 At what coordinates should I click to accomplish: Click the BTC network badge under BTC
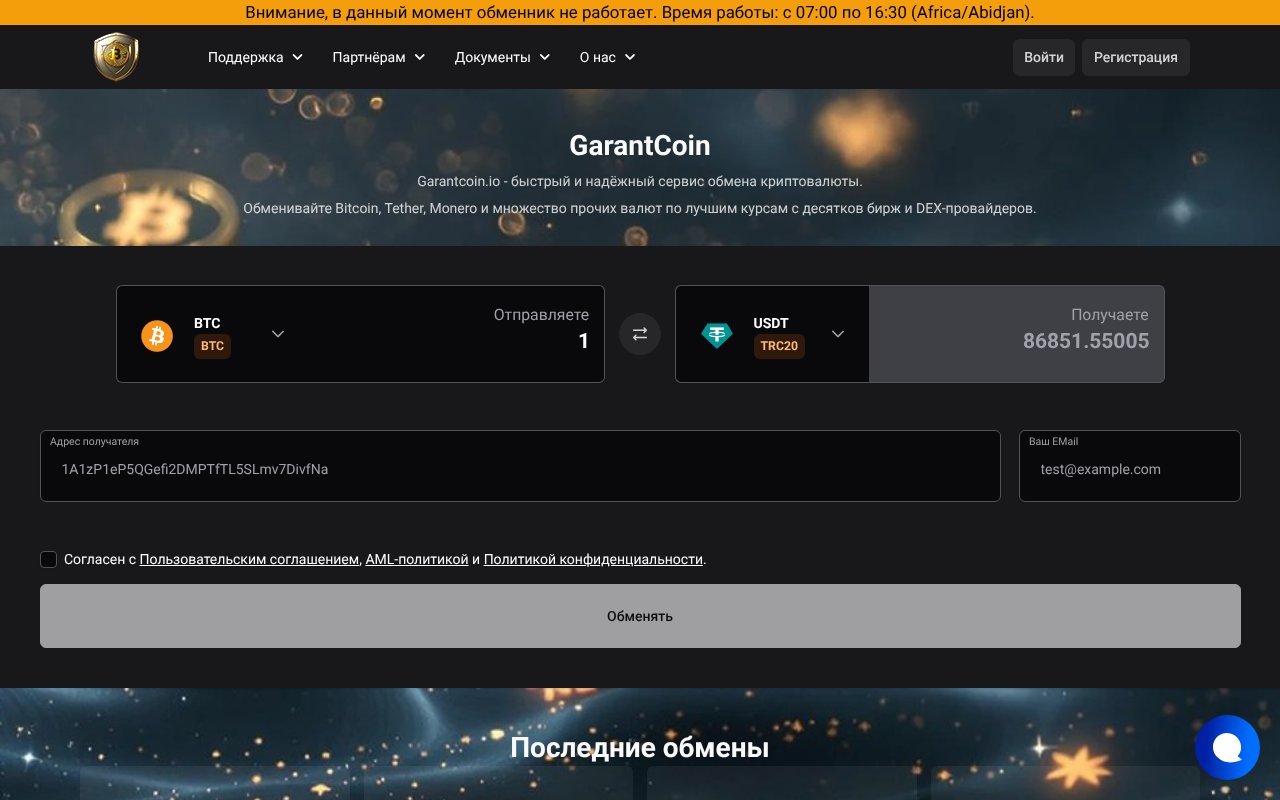[x=212, y=347]
